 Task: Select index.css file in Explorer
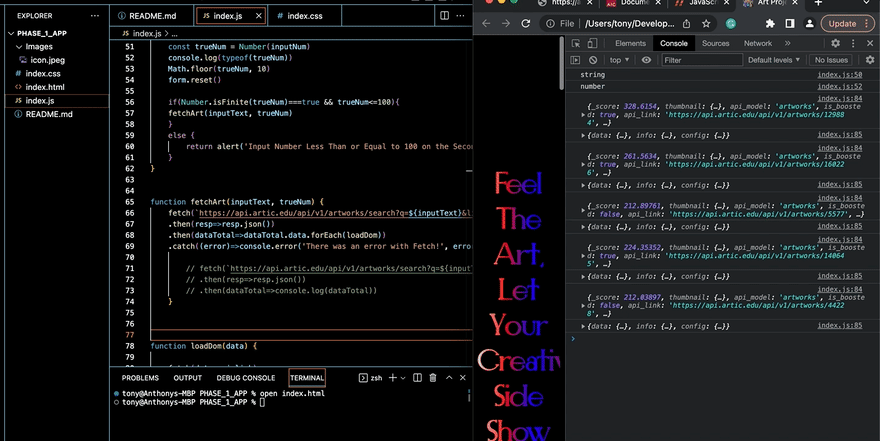pos(43,74)
